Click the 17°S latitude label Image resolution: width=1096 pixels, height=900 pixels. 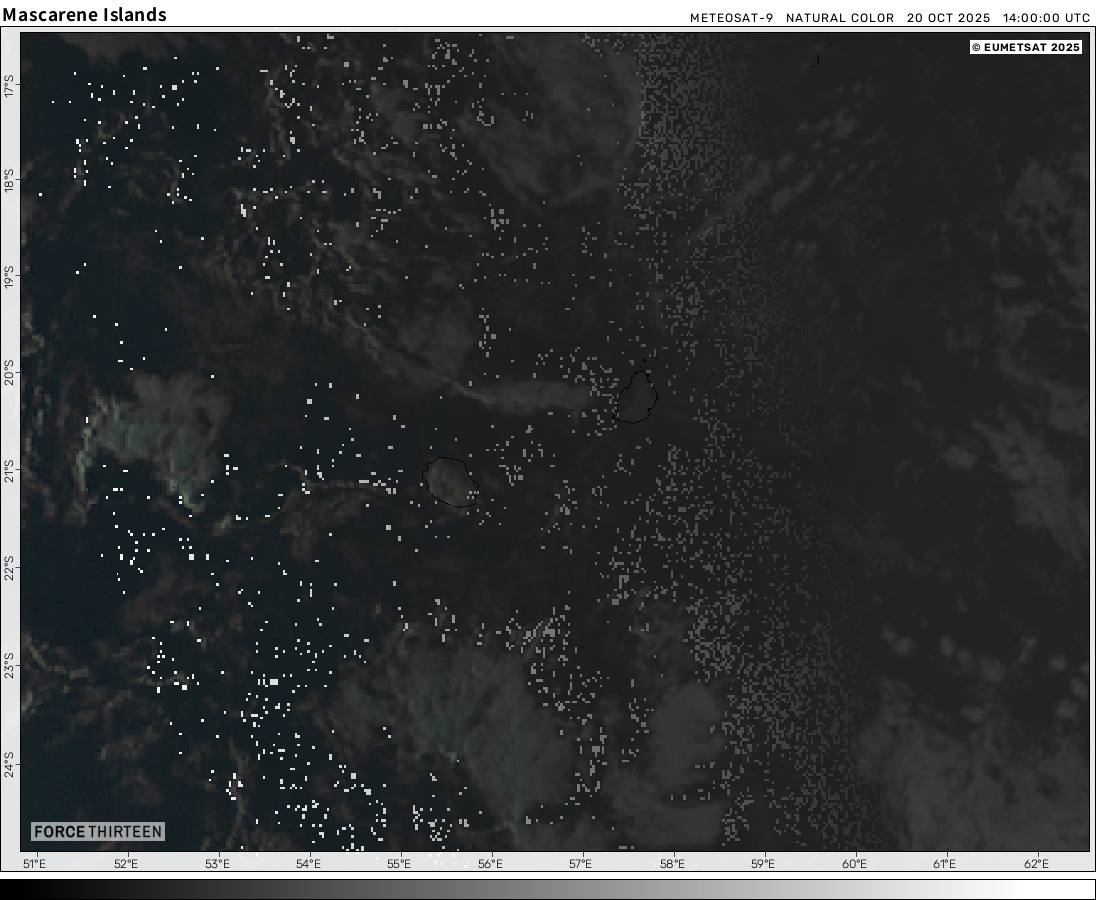(x=10, y=88)
